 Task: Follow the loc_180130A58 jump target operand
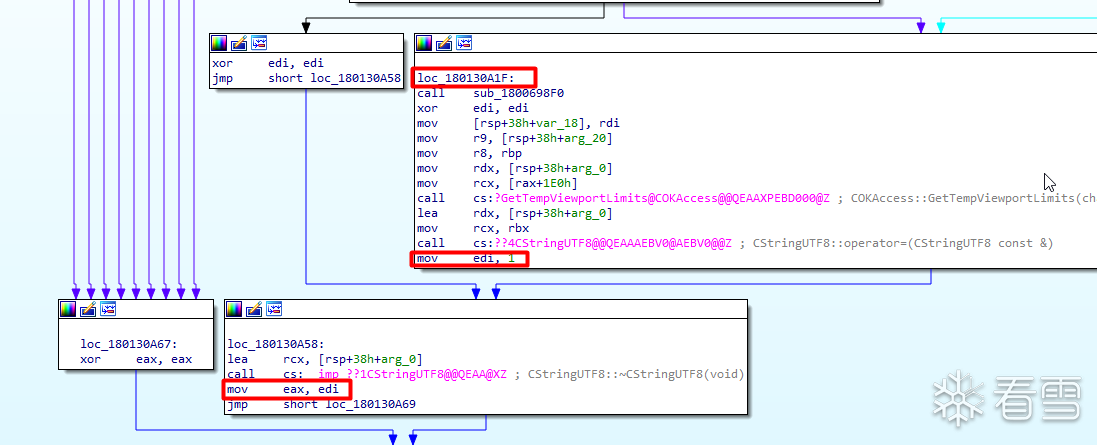click(x=355, y=78)
